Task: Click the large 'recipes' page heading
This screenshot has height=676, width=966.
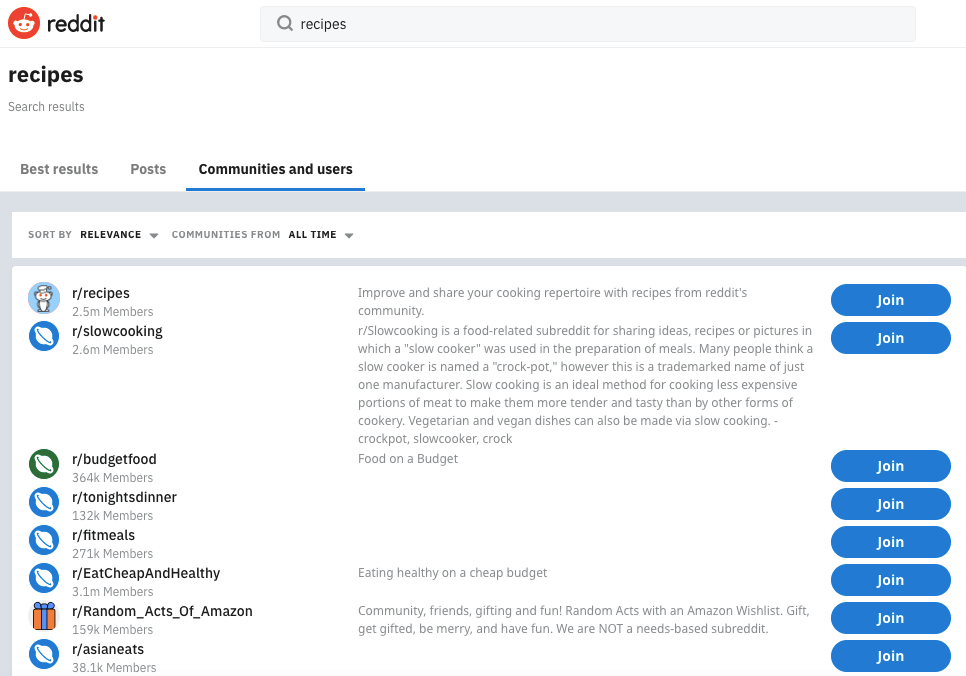Action: point(46,75)
